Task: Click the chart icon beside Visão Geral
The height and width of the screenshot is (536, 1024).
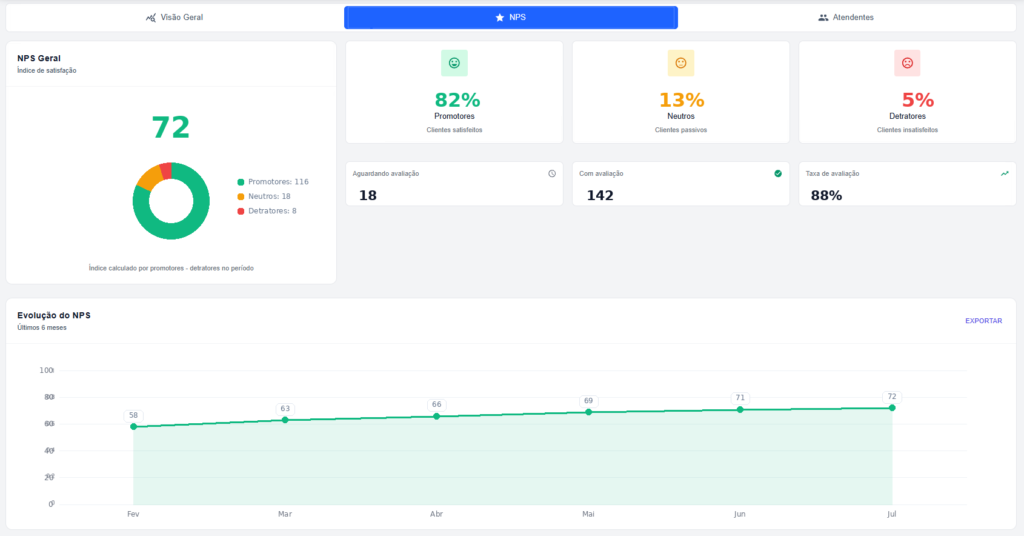Action: 151,18
